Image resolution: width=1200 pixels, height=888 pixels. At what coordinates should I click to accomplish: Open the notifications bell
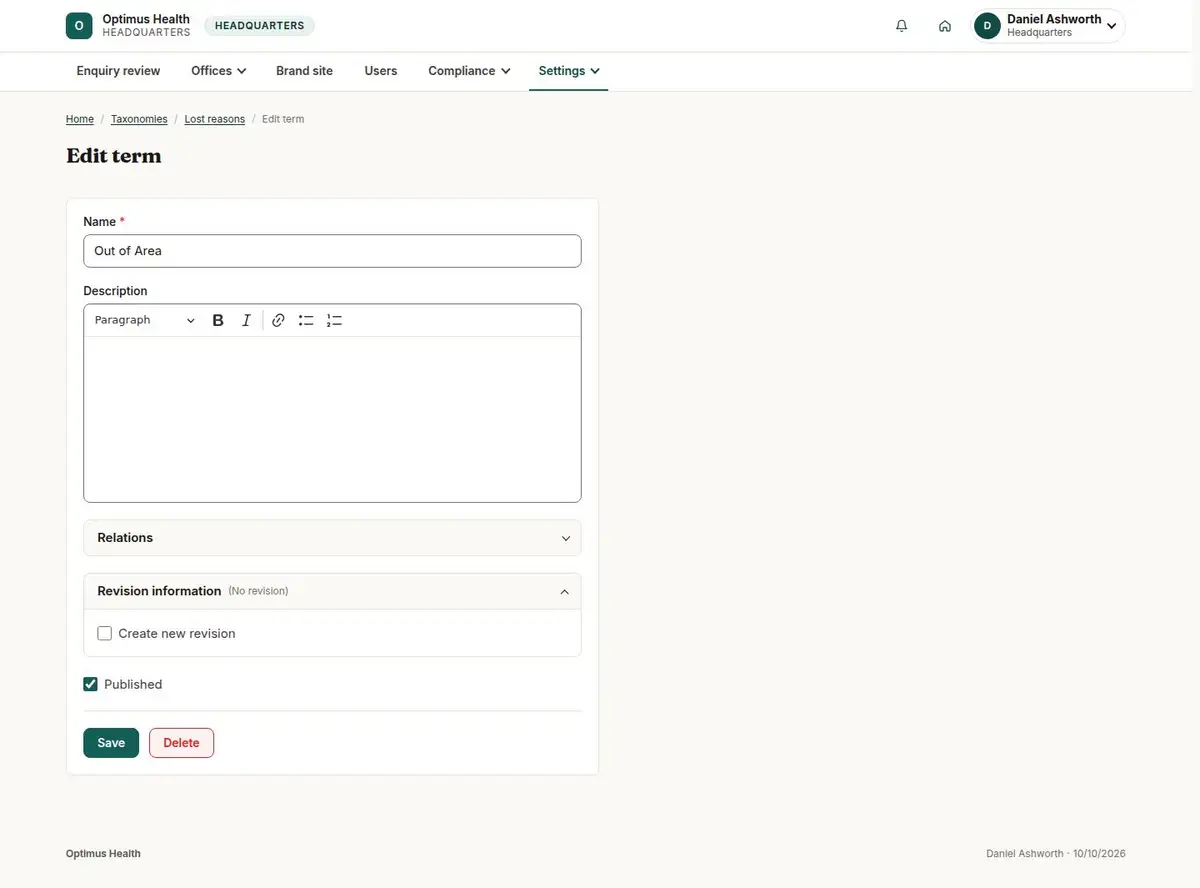(x=902, y=26)
